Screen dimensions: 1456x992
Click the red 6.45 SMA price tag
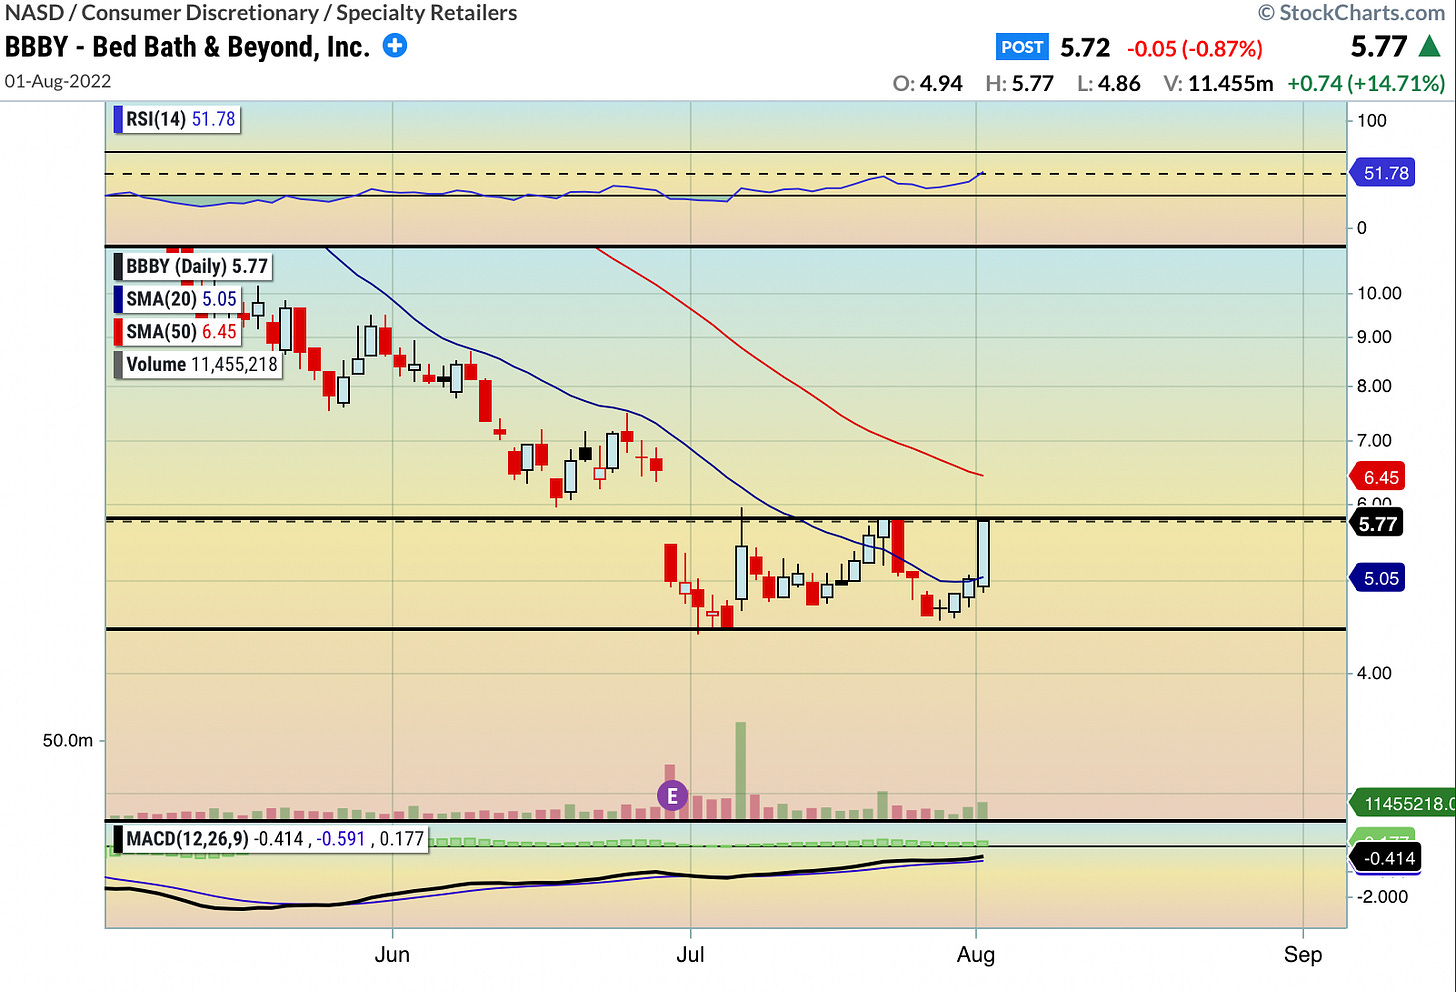click(x=1379, y=477)
